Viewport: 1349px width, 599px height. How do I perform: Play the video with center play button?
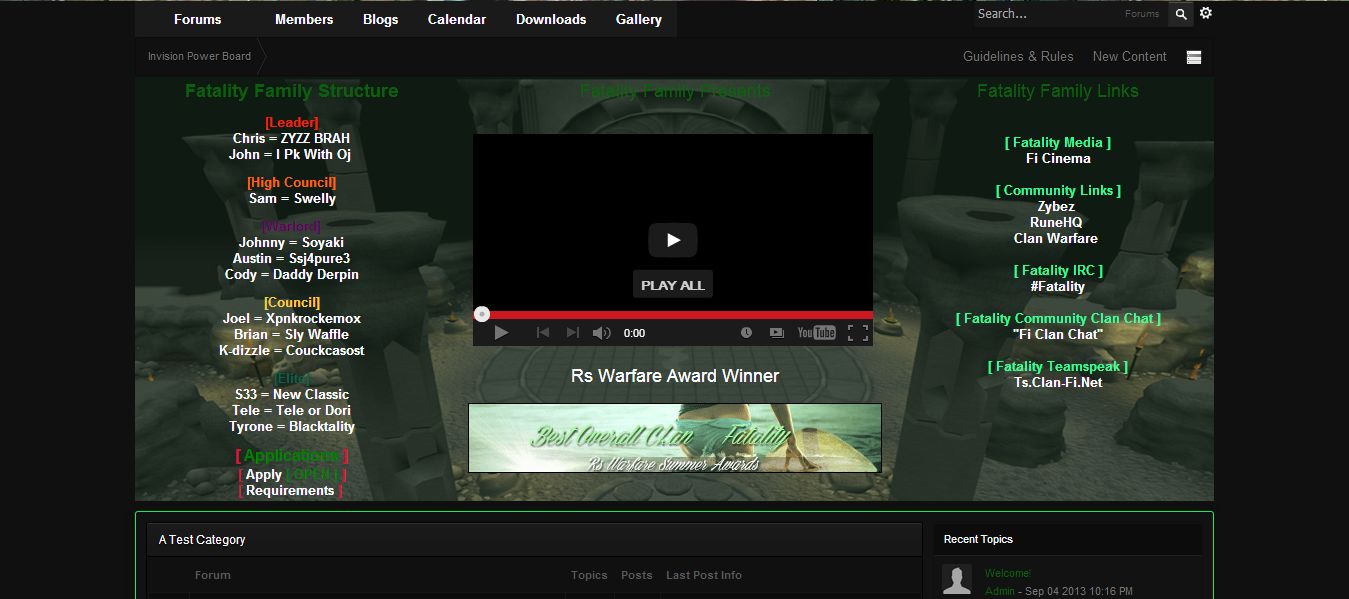(x=673, y=240)
